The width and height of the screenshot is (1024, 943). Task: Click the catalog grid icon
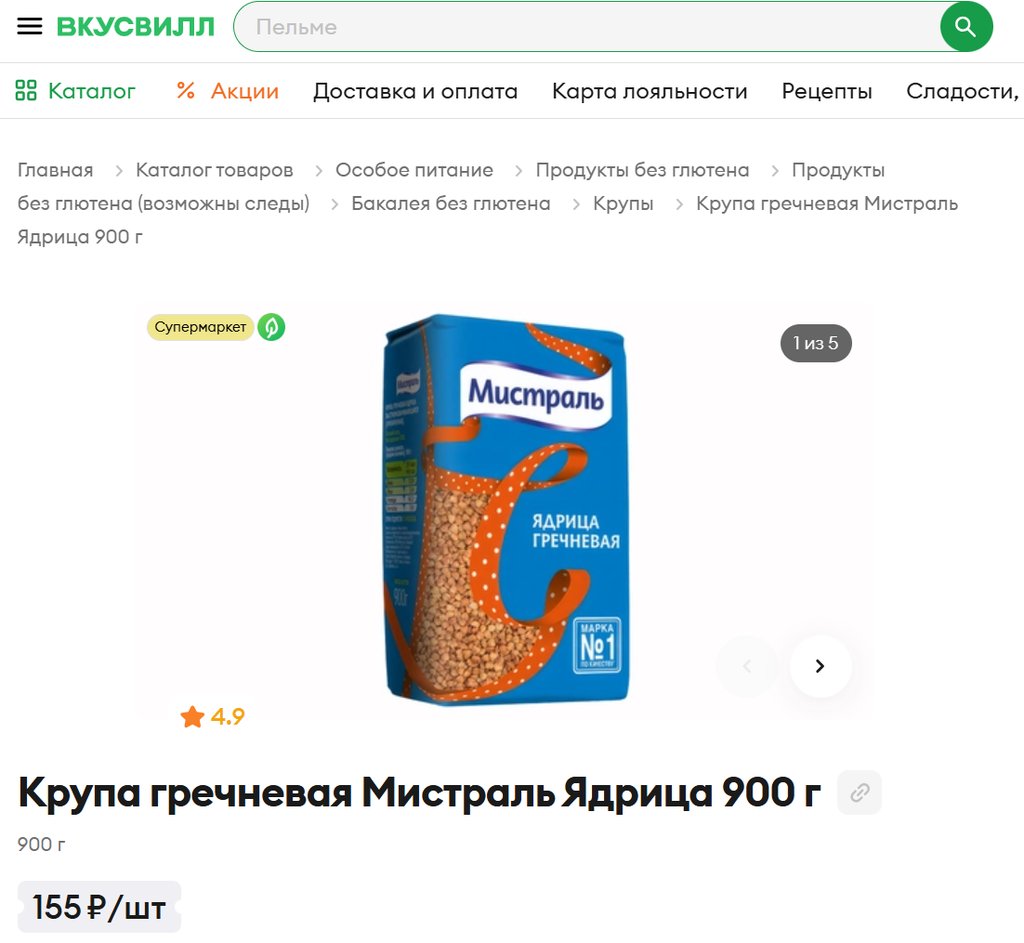[x=26, y=90]
